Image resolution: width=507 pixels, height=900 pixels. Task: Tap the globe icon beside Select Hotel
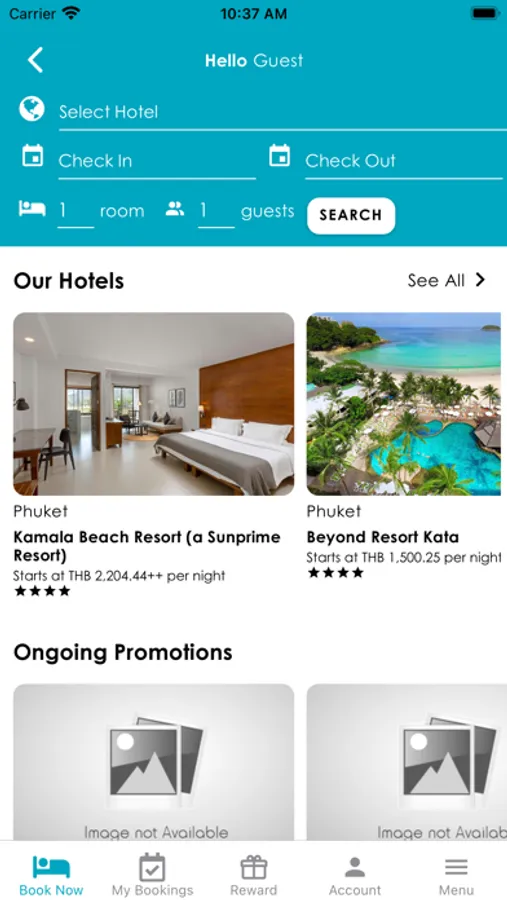(32, 108)
